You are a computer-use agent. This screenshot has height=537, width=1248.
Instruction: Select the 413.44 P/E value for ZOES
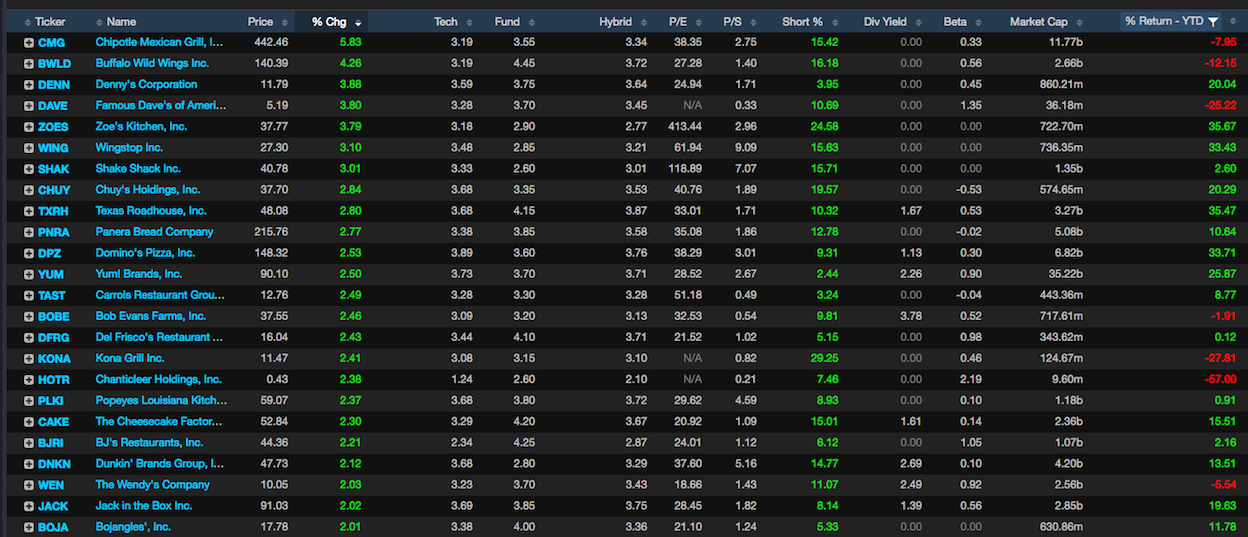pos(685,126)
